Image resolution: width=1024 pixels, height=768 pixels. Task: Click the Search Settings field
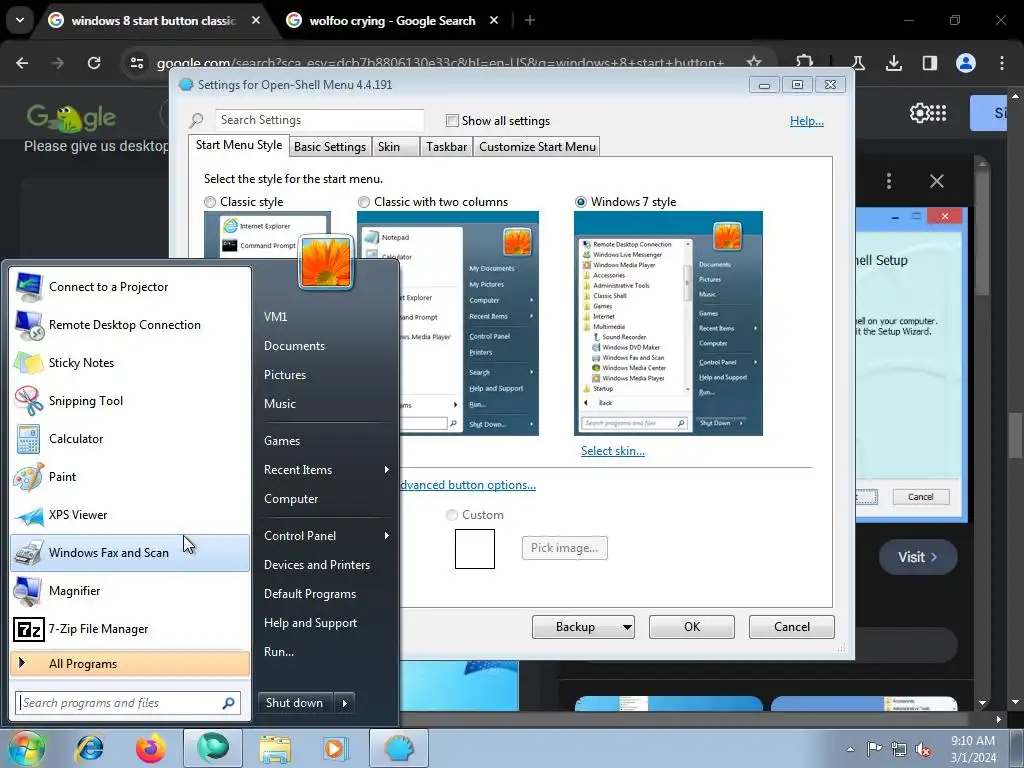coord(319,120)
